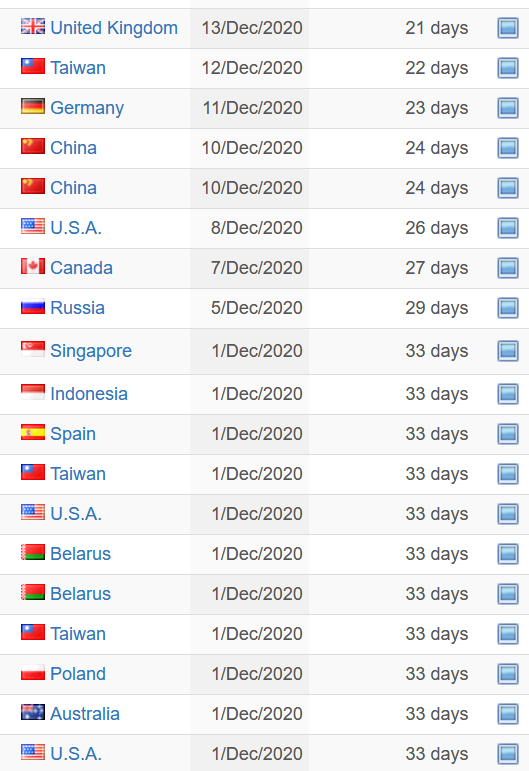Open the screenshot icon for Spain row

click(508, 434)
